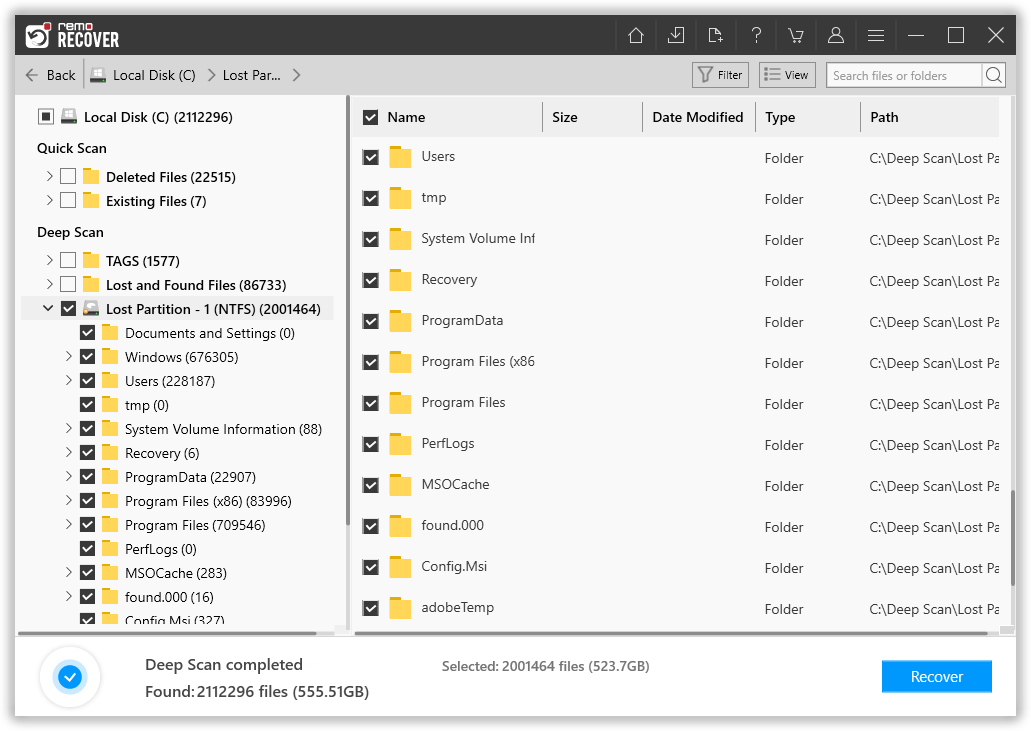Click the Lost Partition drive icon in tree

click(91, 308)
